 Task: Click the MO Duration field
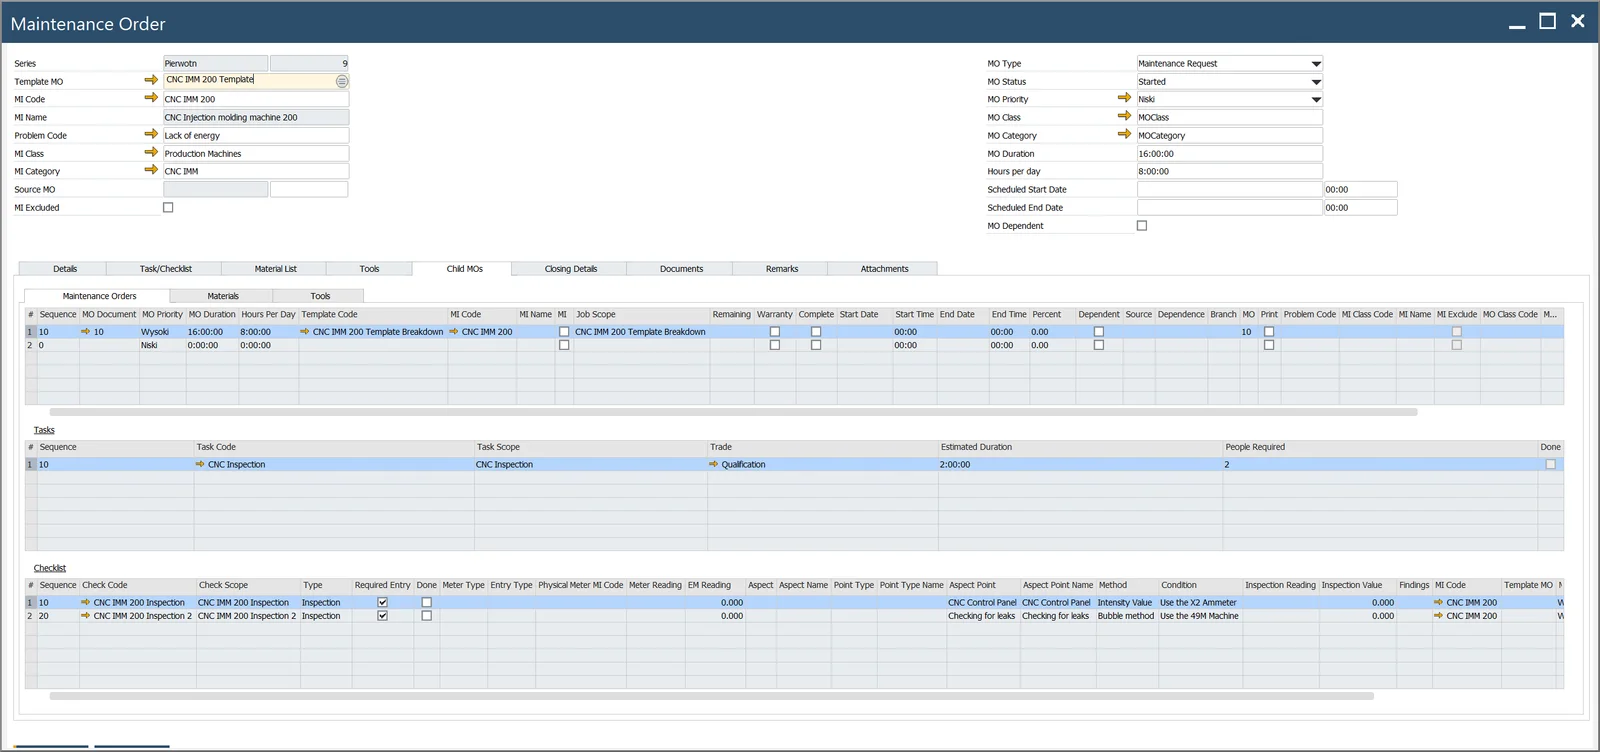pyautogui.click(x=1230, y=154)
